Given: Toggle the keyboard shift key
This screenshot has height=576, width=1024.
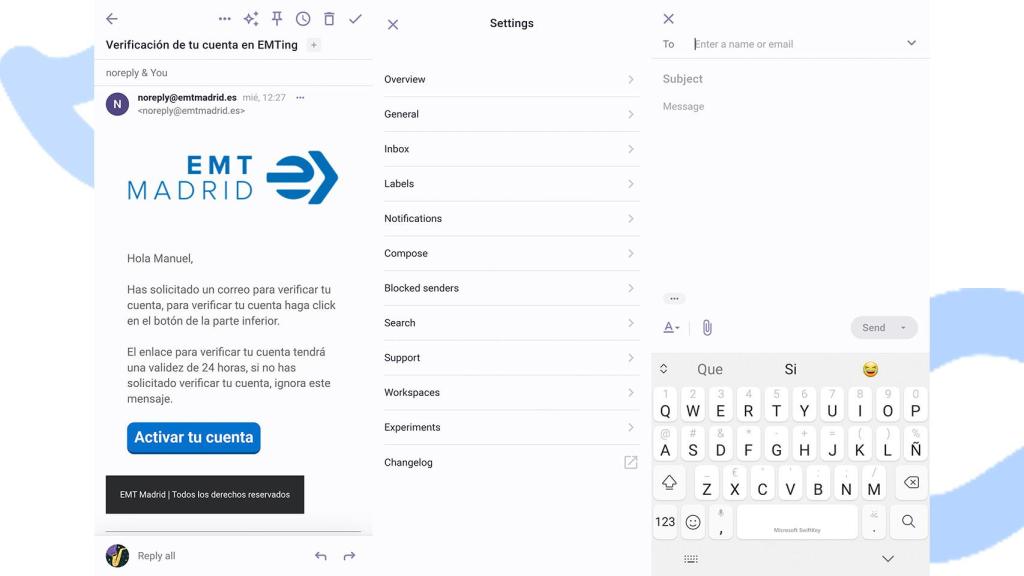Looking at the screenshot, I should pyautogui.click(x=669, y=483).
